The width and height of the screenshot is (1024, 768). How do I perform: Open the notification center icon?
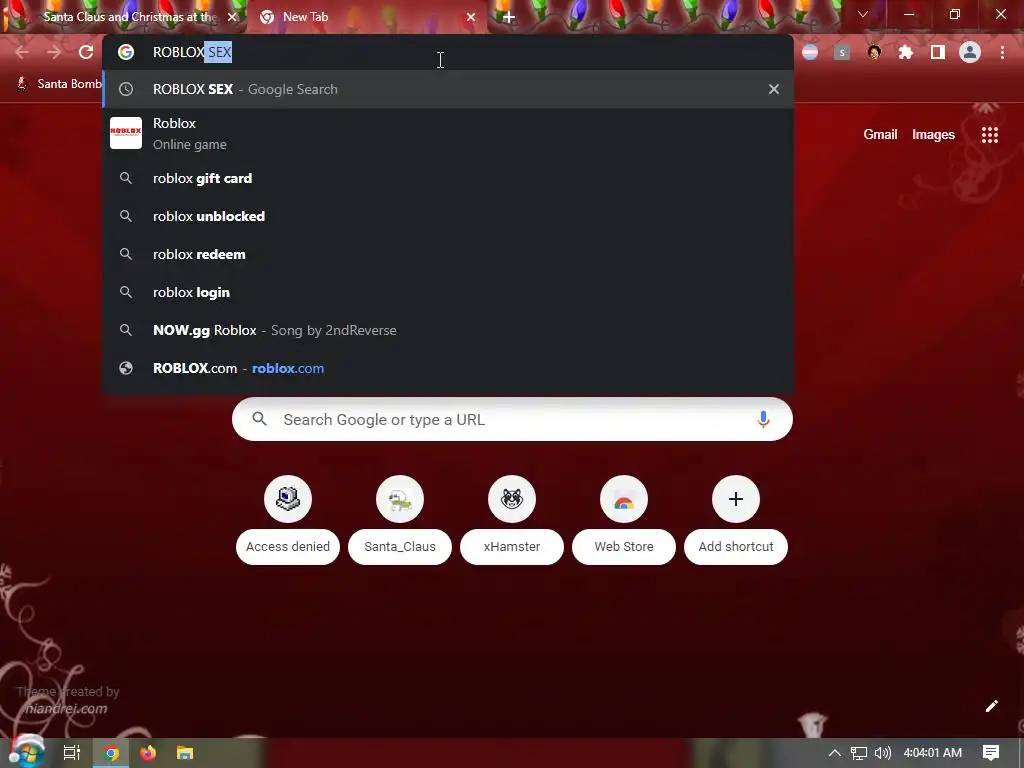click(x=991, y=753)
